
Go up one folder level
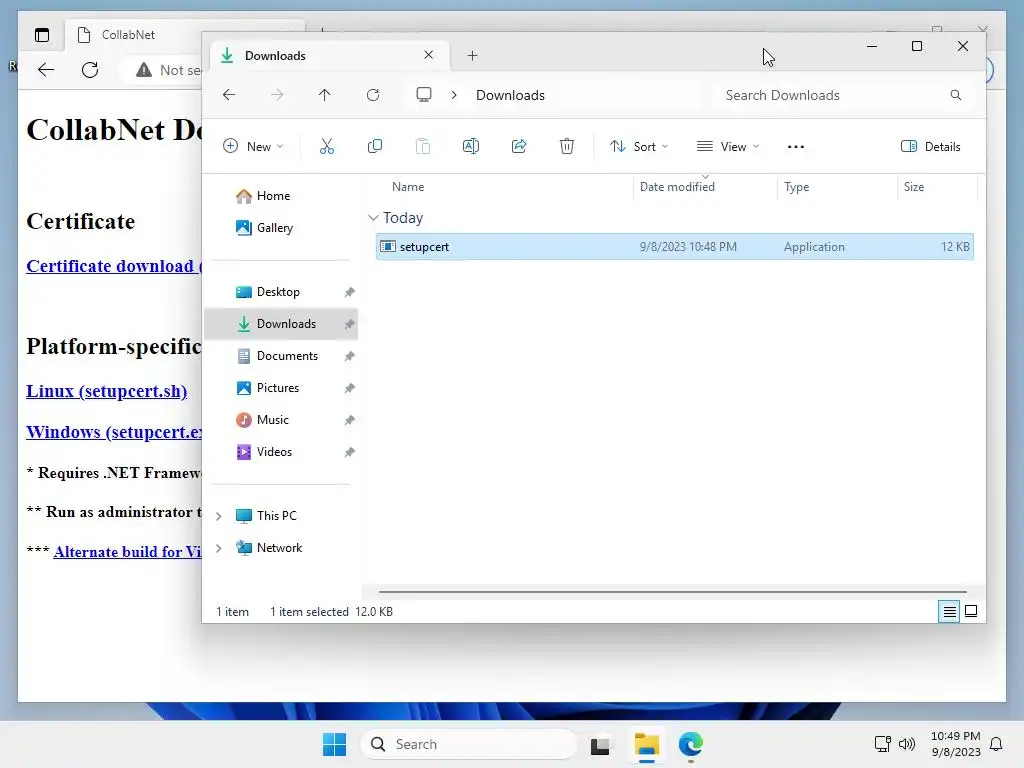[325, 95]
